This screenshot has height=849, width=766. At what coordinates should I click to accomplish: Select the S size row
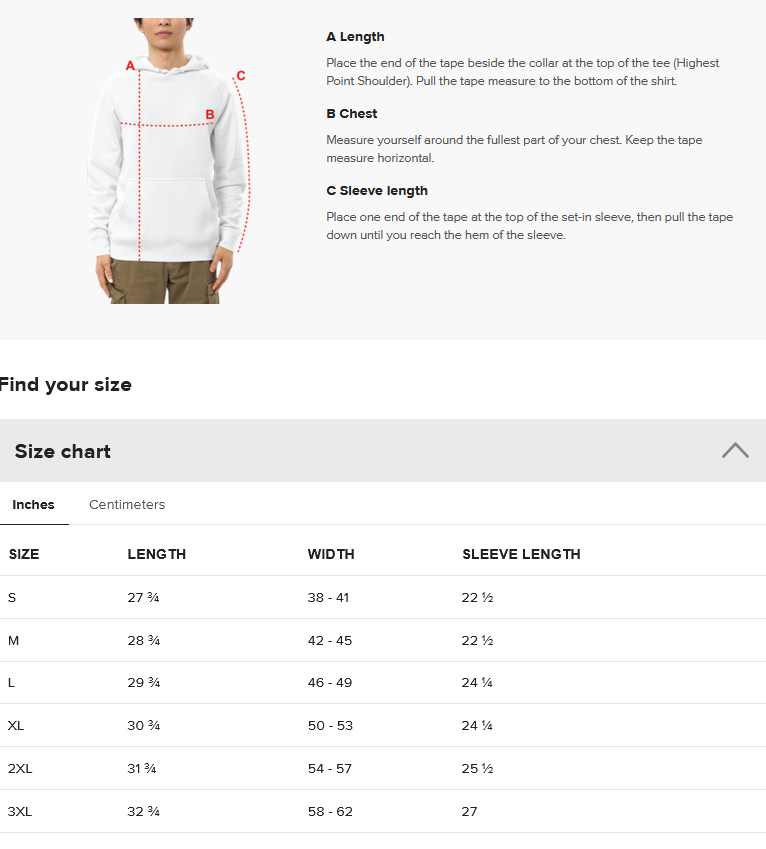point(383,597)
